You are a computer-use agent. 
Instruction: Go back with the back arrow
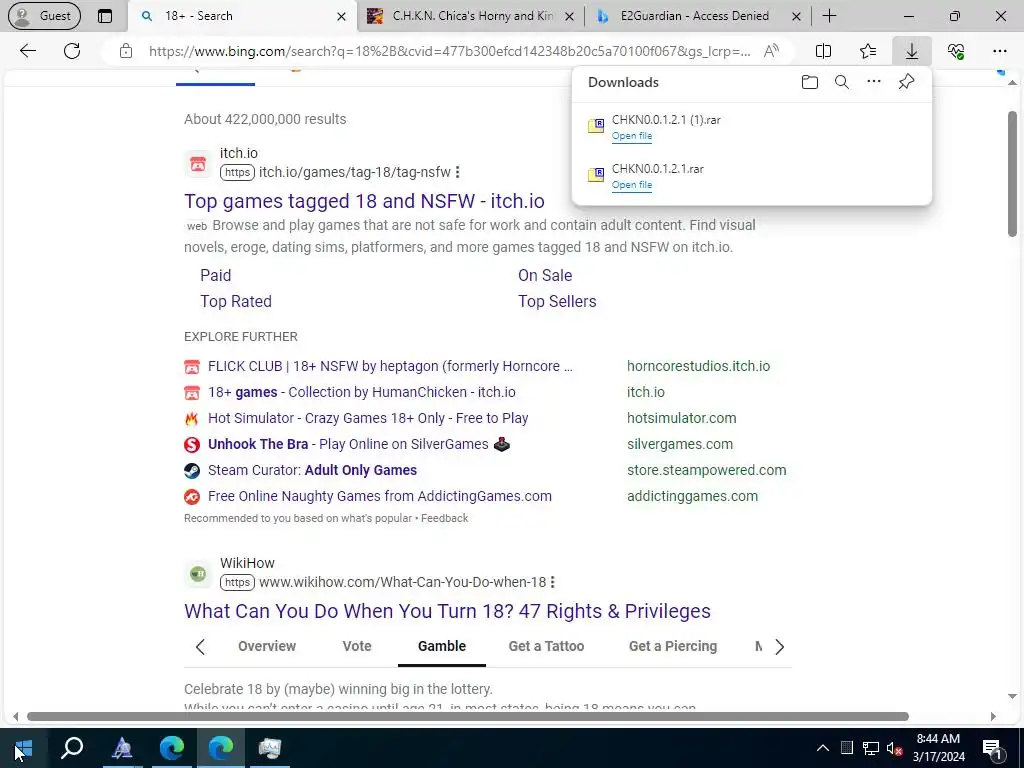click(x=27, y=51)
